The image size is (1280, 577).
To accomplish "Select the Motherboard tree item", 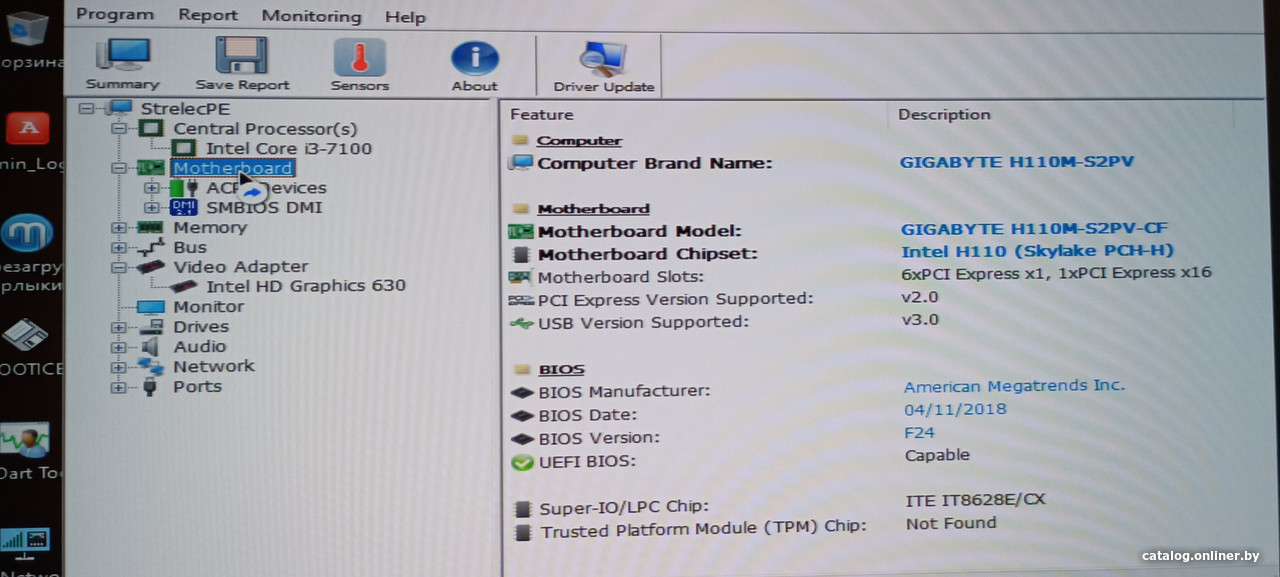I will point(232,168).
